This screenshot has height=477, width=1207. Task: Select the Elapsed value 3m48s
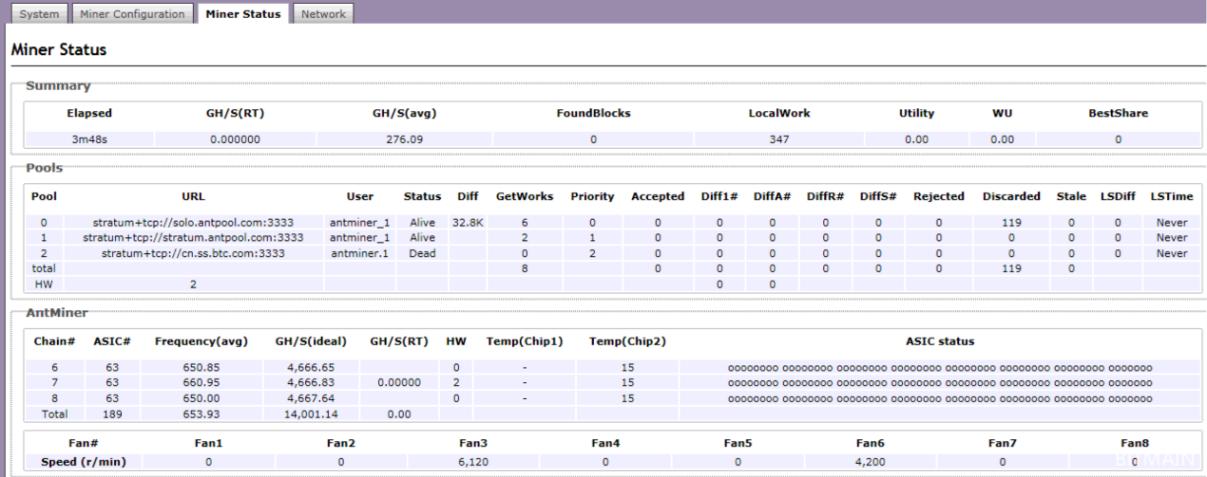pyautogui.click(x=88, y=140)
